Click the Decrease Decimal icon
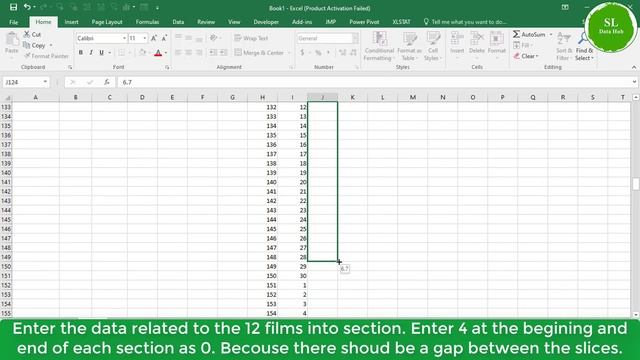This screenshot has width=640, height=360. pos(353,53)
